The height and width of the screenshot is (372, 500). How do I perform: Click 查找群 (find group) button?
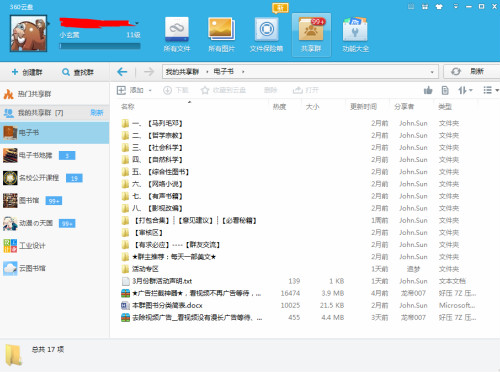point(78,72)
